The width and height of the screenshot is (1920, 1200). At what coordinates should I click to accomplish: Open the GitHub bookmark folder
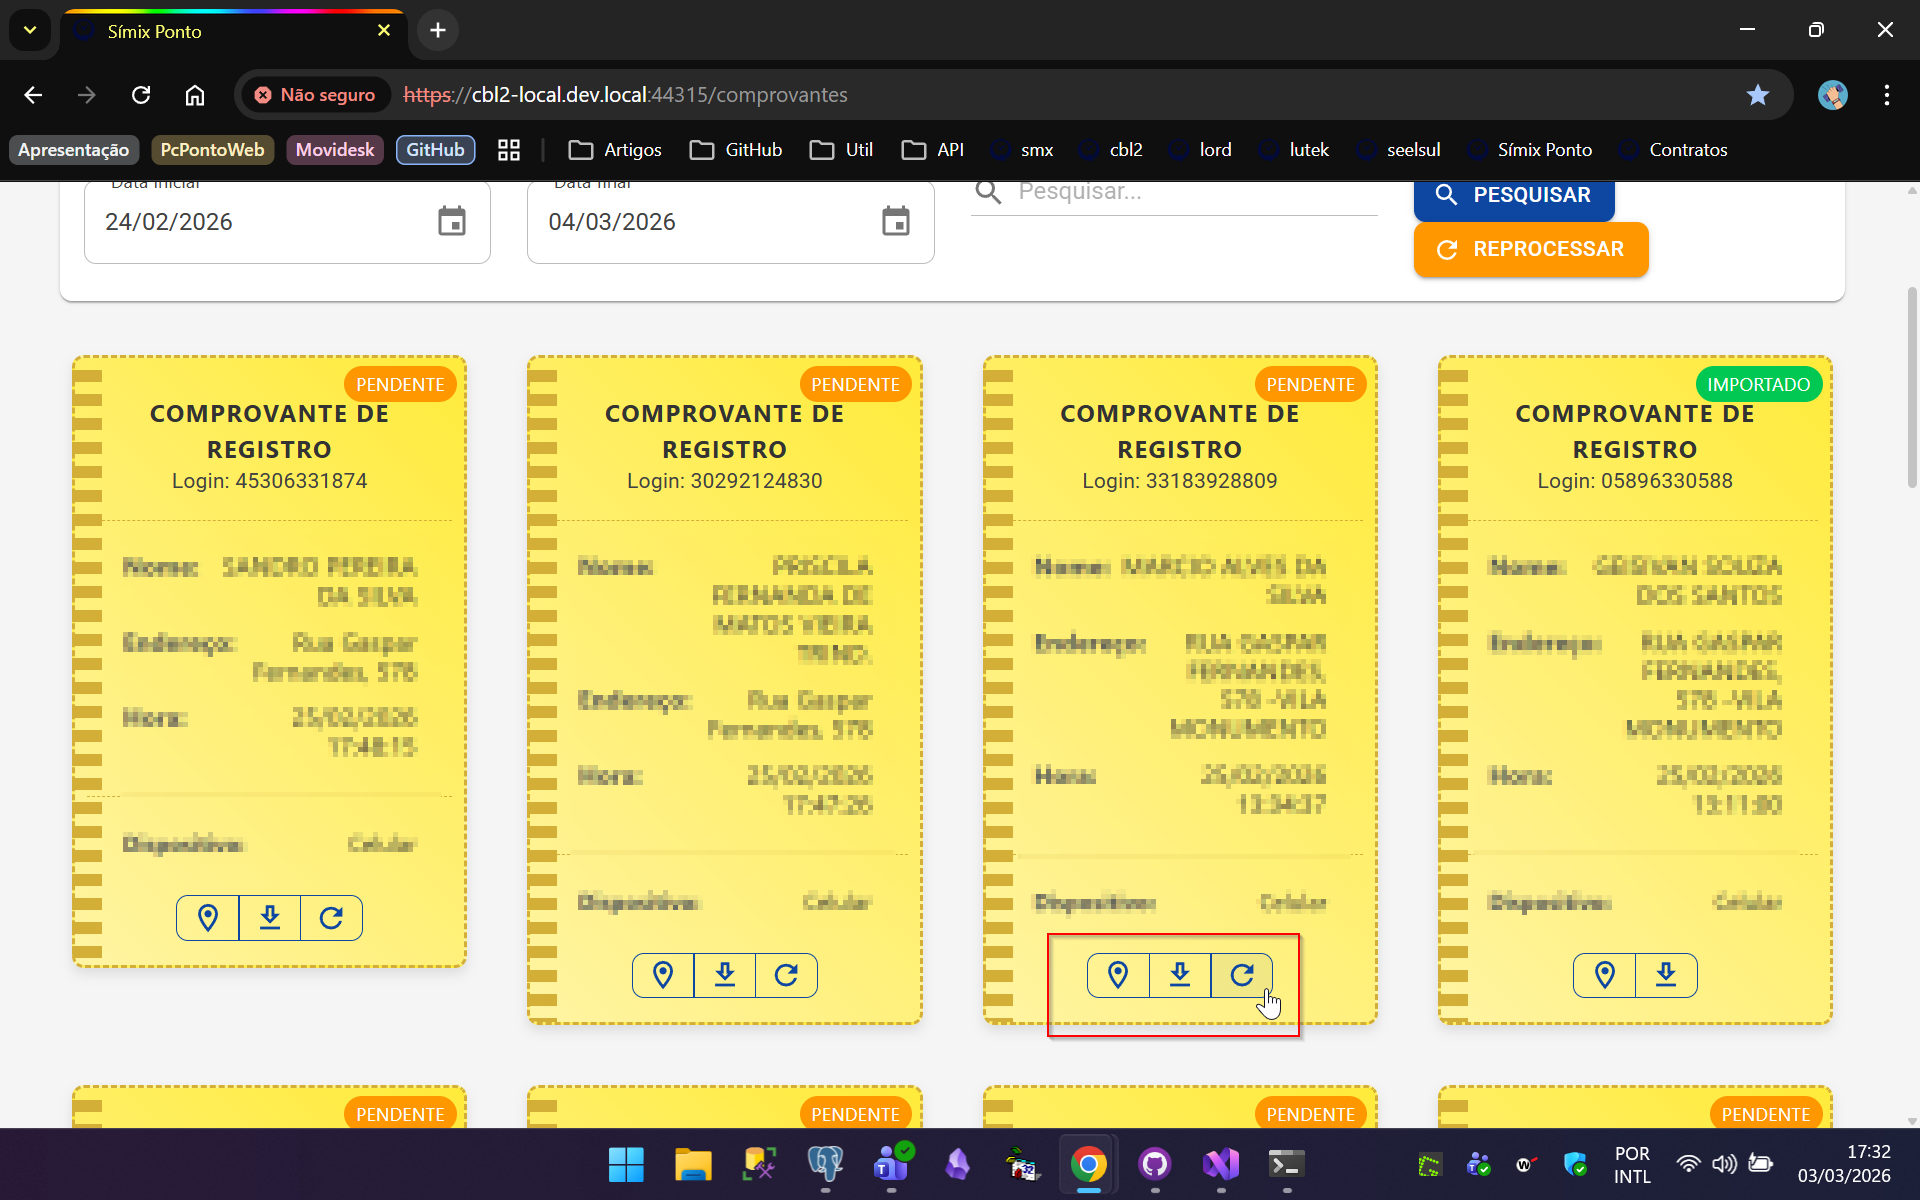click(736, 150)
